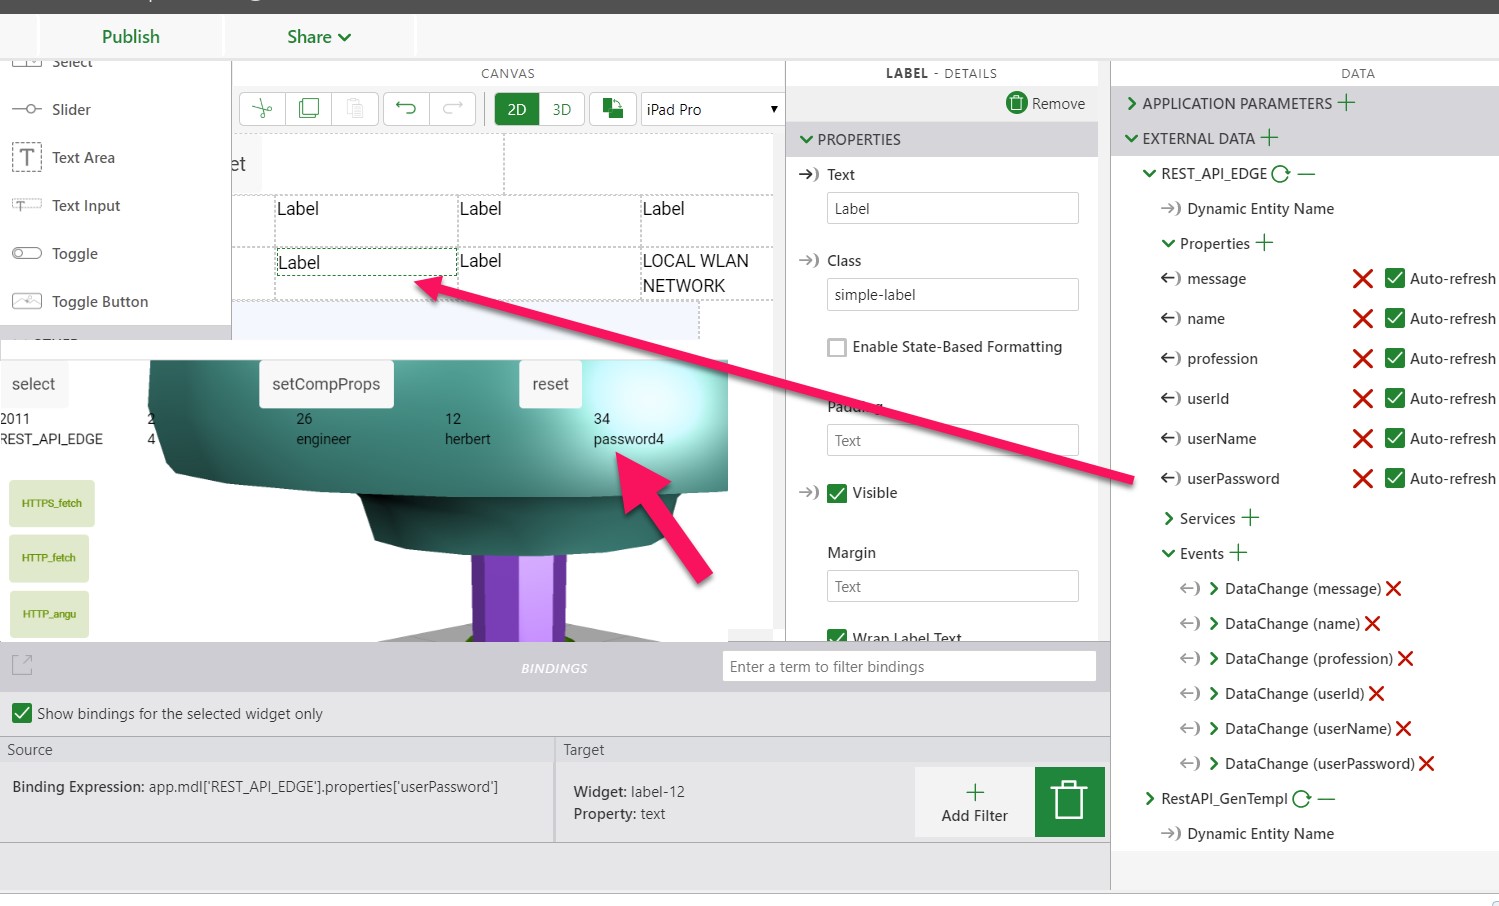Expand the APPLICATION PARAMETERS section
Viewport: 1499px width, 906px height.
click(1131, 103)
